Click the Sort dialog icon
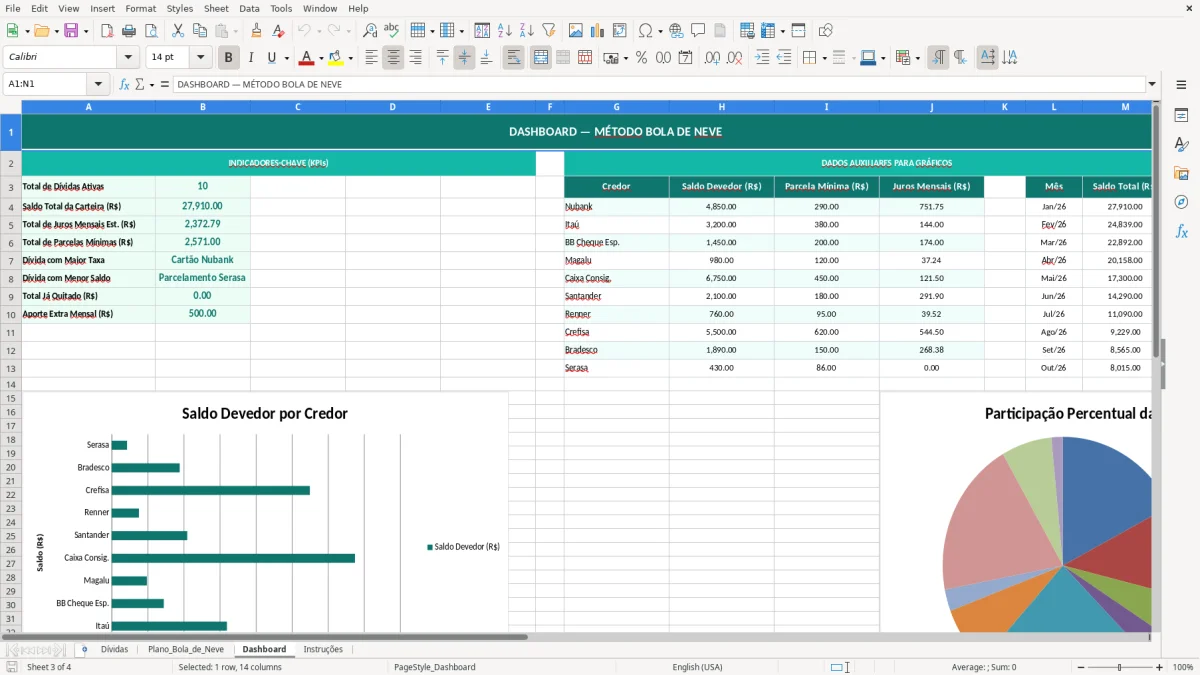Screen dimensions: 1200x675 (x=482, y=31)
